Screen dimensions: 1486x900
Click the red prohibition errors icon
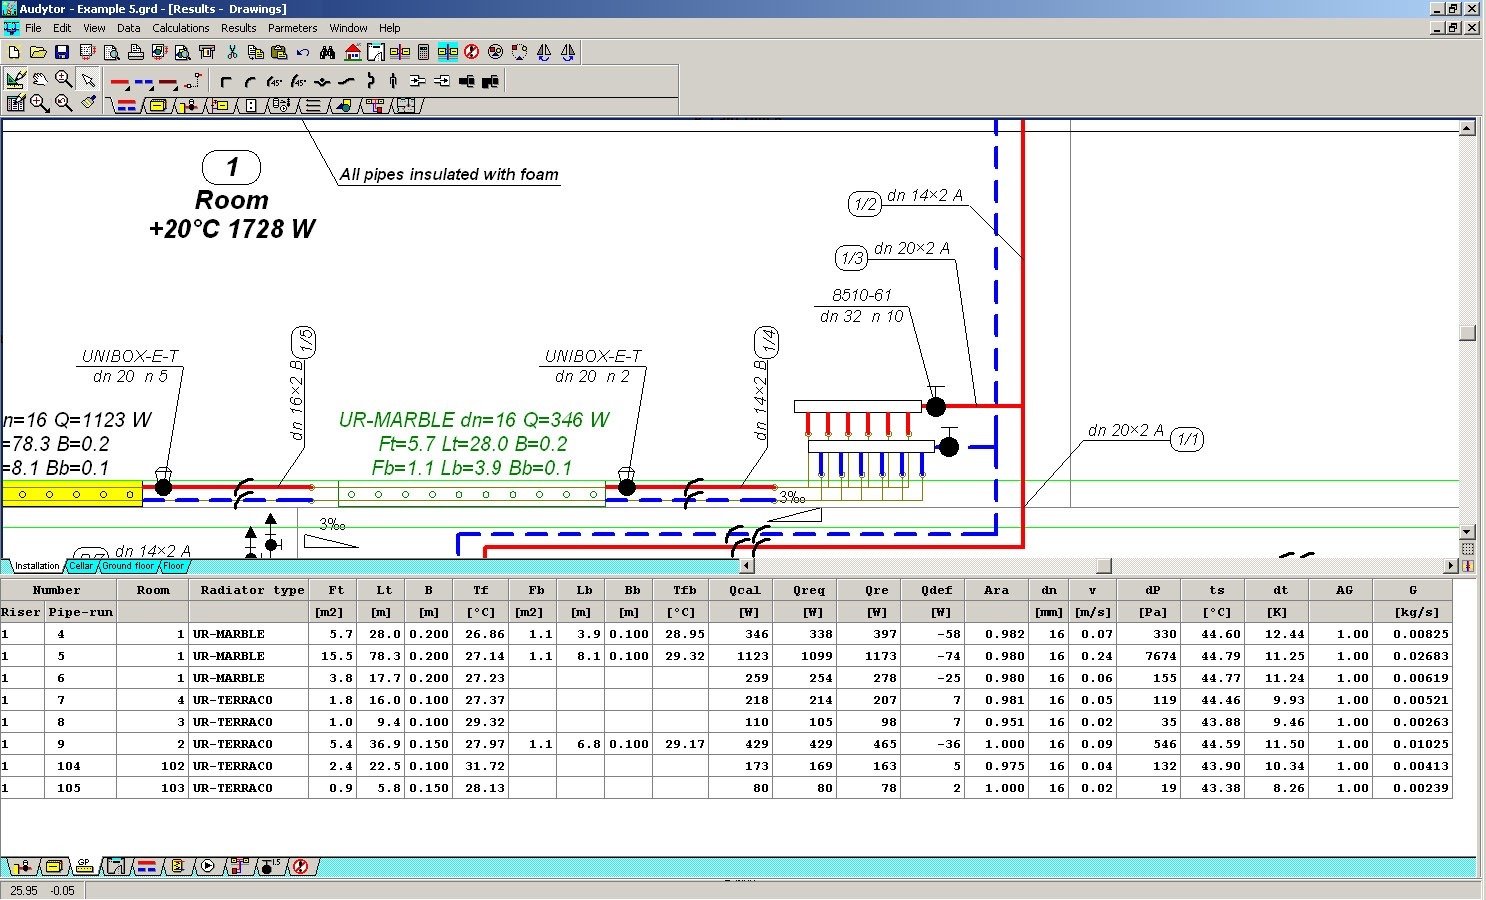click(x=471, y=52)
